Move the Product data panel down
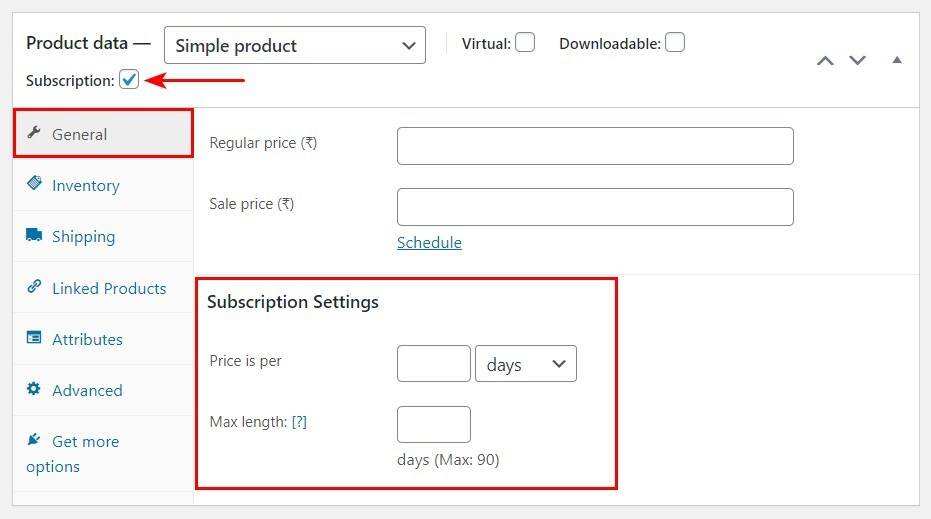 pos(857,60)
